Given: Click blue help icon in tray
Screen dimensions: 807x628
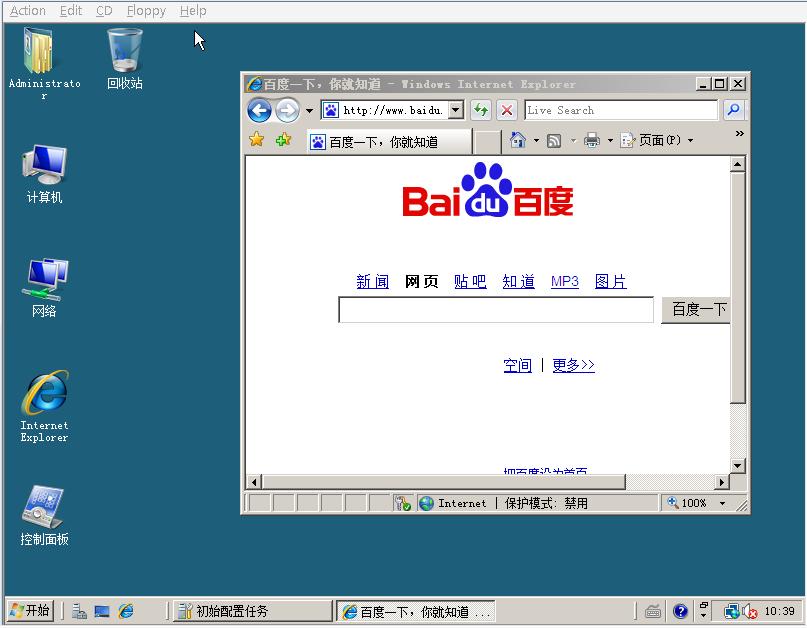Looking at the screenshot, I should (680, 612).
